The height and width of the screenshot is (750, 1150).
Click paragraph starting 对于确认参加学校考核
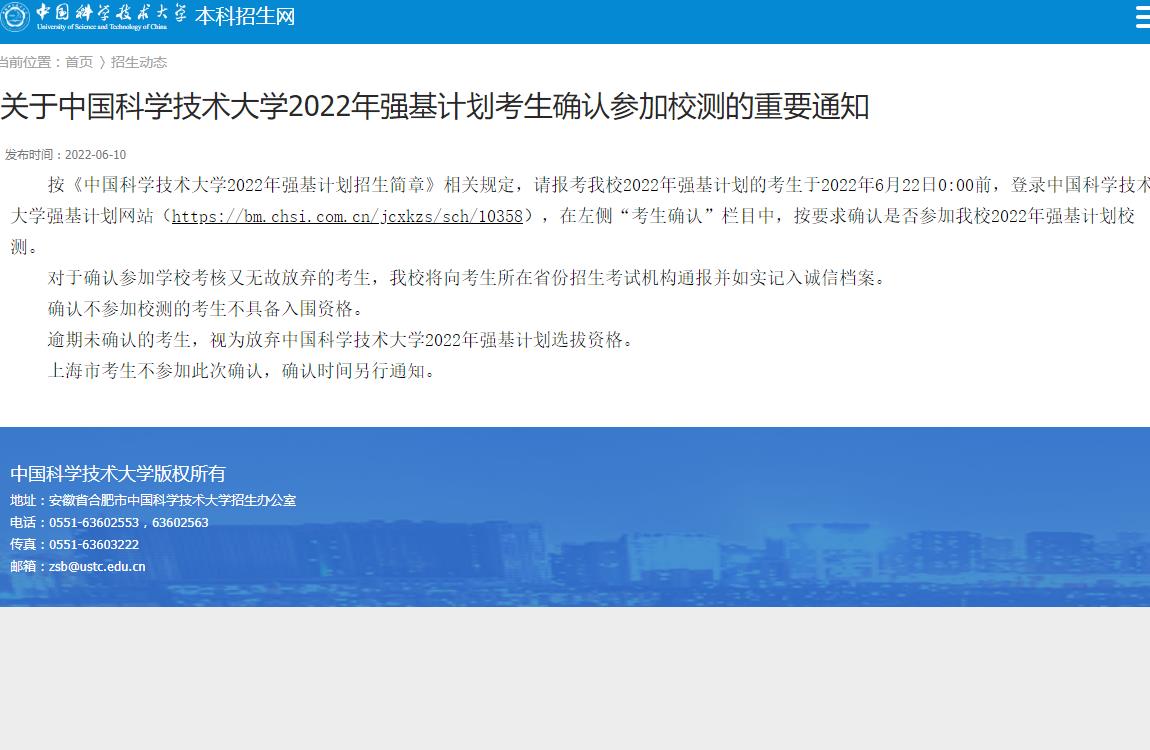pos(468,278)
